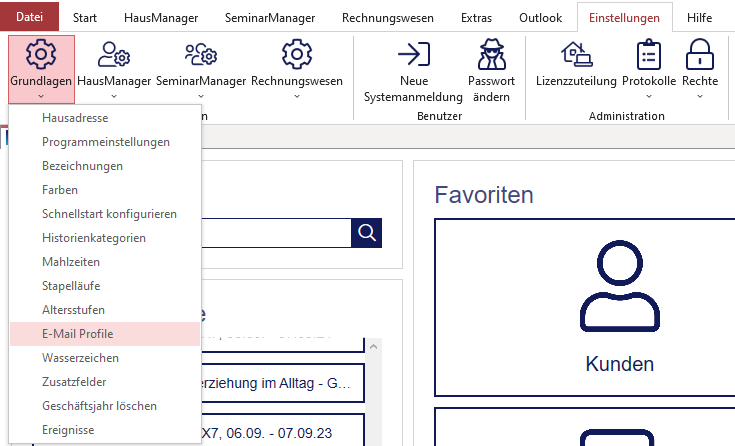Open the HausManager settings icon
735x446 pixels.
pos(114,54)
